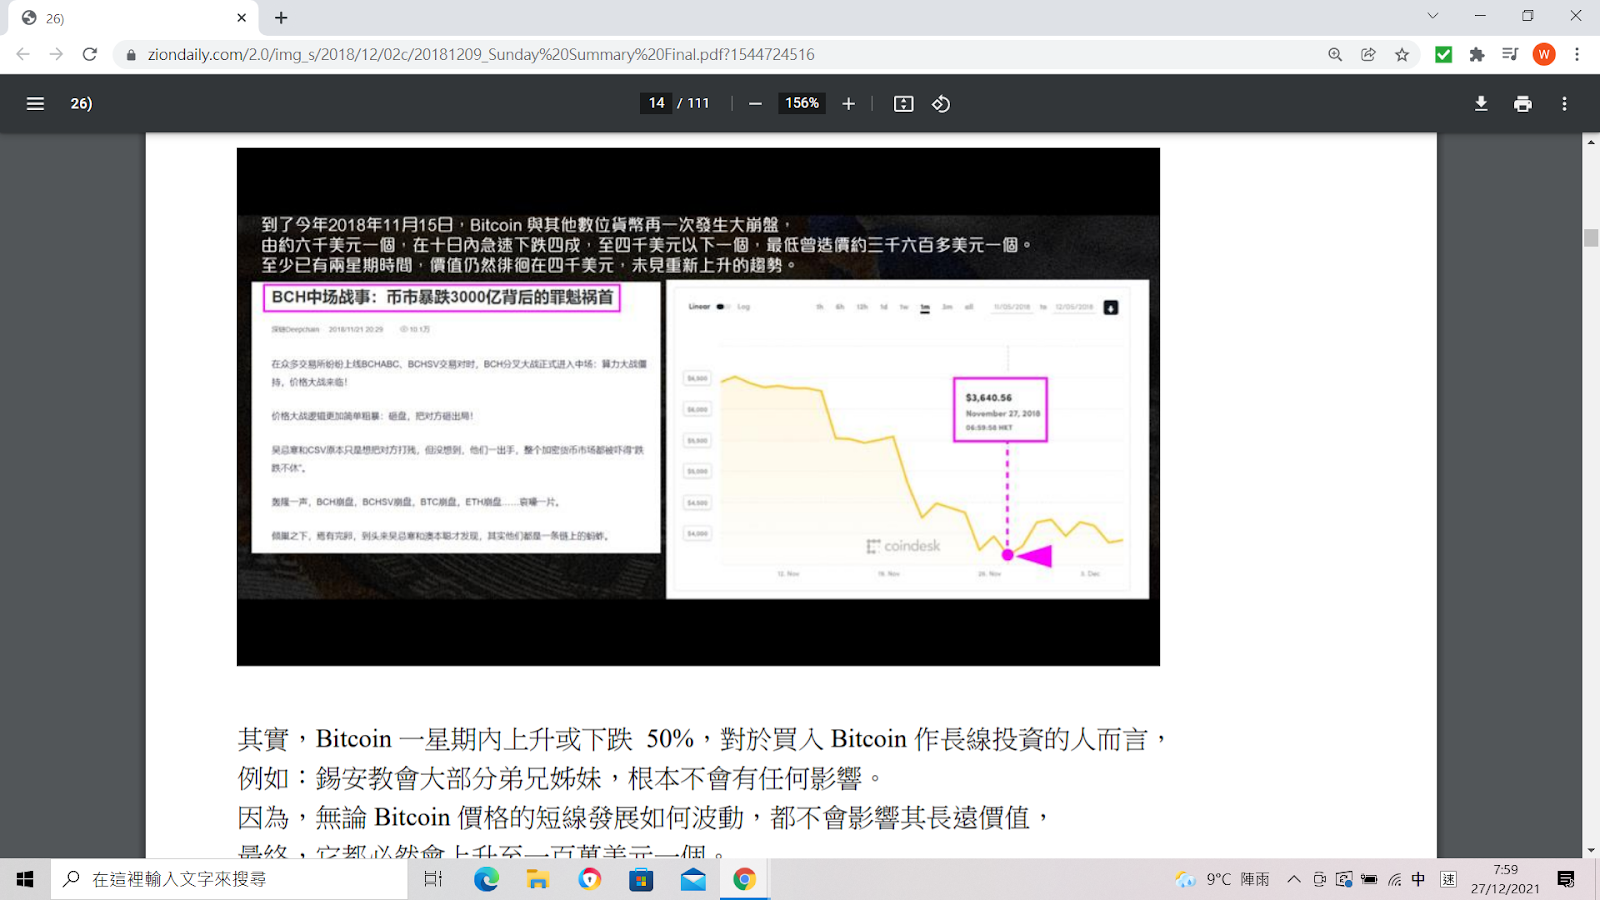This screenshot has height=900, width=1600.
Task: Click the PDF title 26) in toolbar
Action: 81,103
